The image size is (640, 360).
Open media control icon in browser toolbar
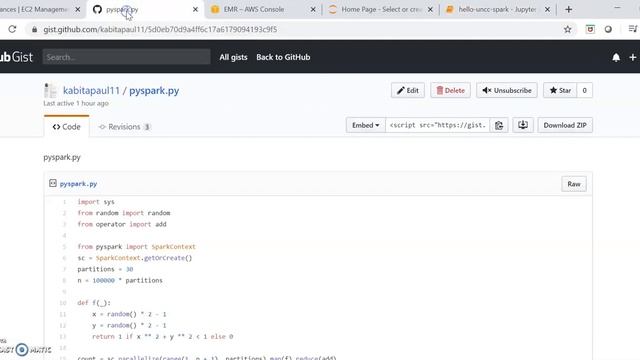pyautogui.click(x=633, y=29)
